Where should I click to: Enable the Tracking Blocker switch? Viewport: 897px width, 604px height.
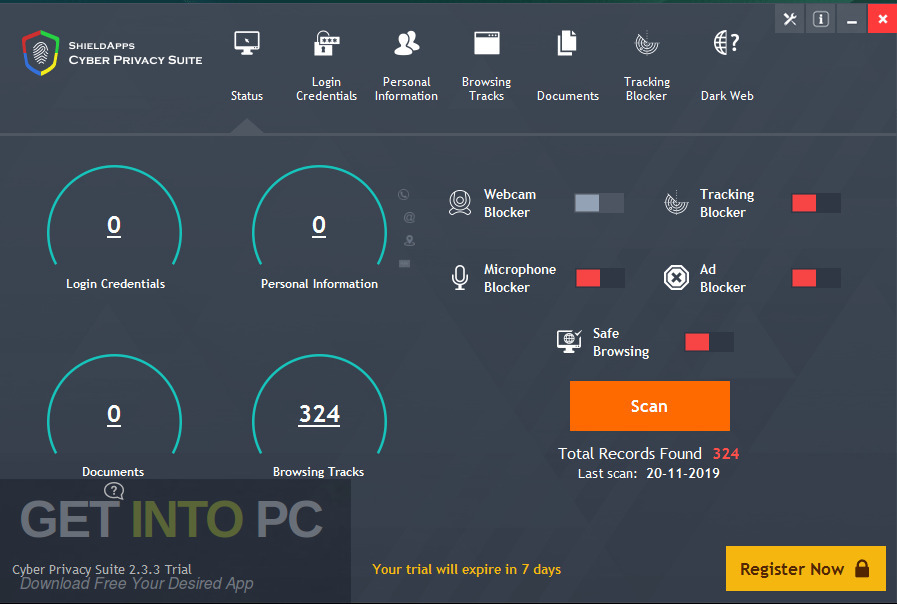click(816, 203)
